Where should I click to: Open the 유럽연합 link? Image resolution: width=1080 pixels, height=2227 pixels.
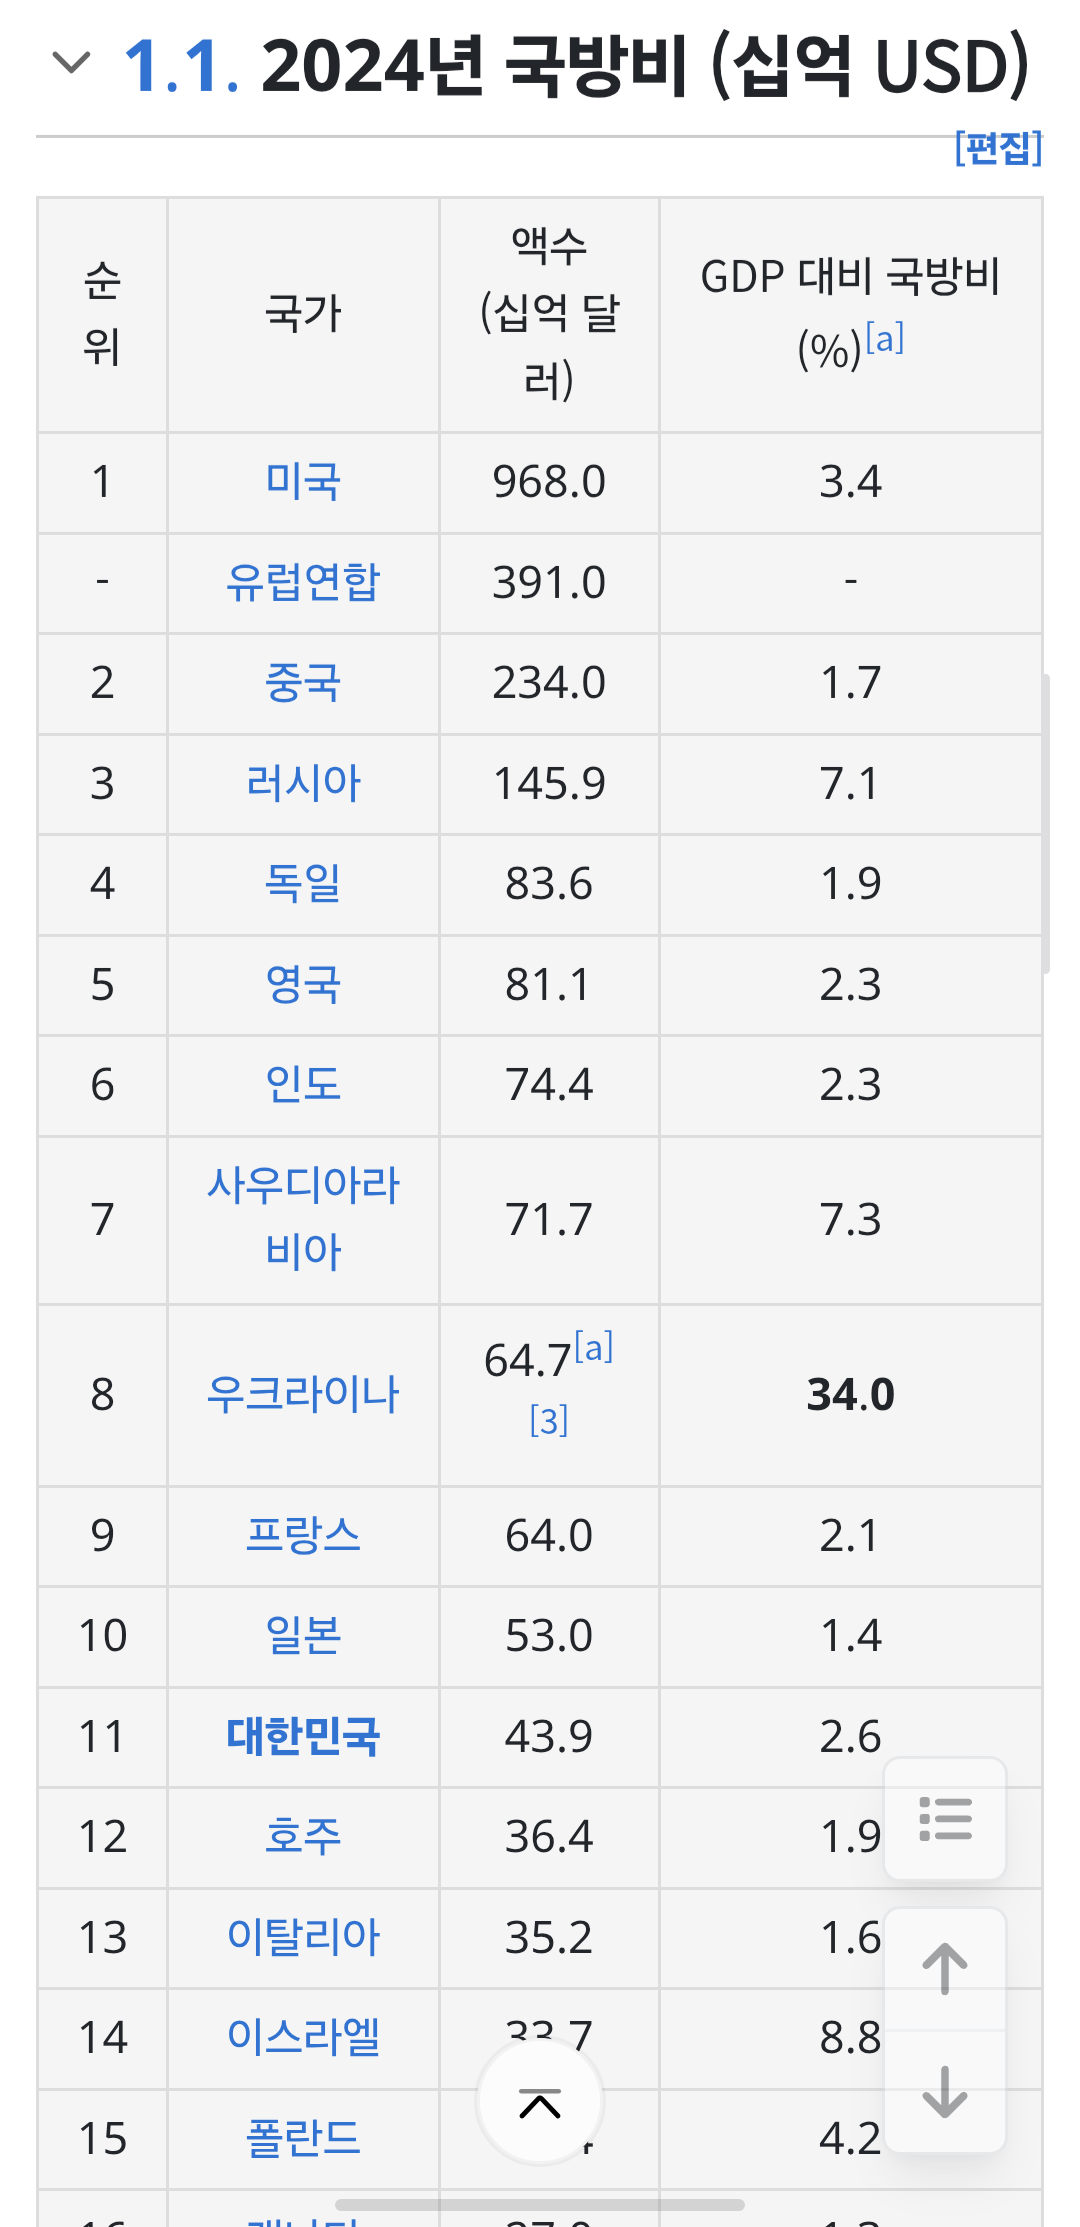(x=303, y=582)
